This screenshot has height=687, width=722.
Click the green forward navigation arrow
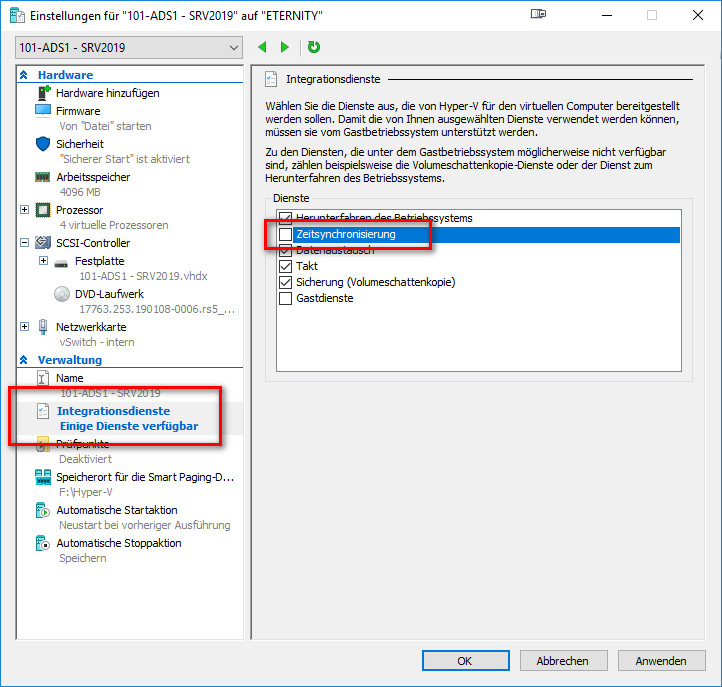pos(285,47)
